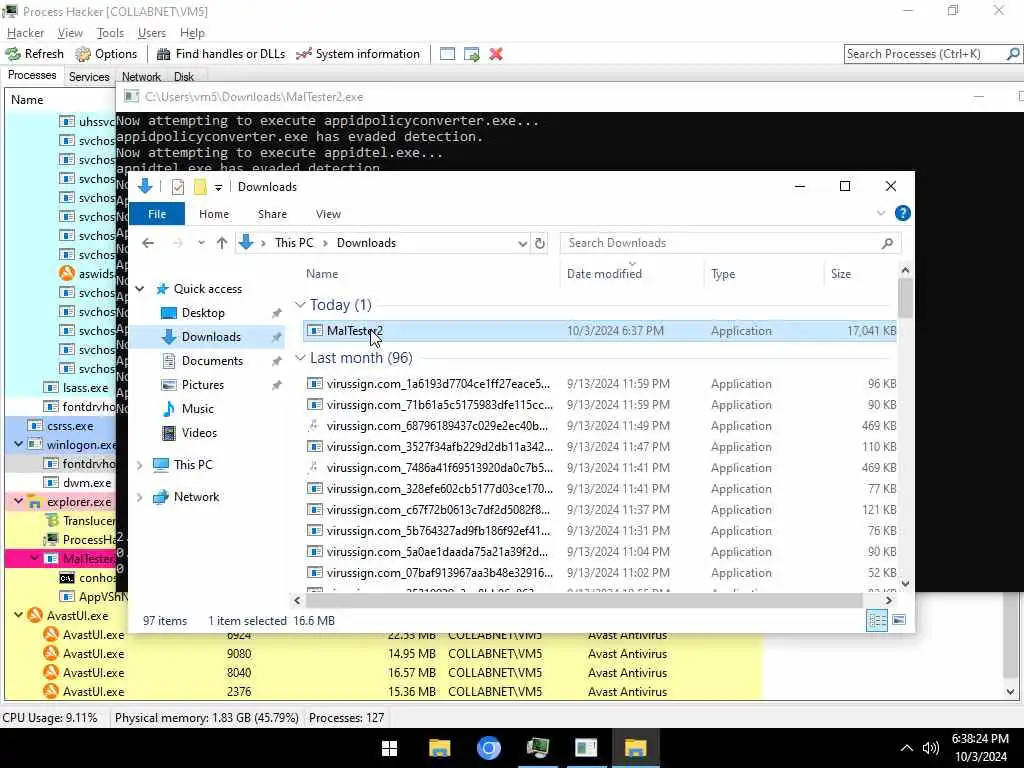Click the Windows Start button
Screen dimensions: 1024x768
click(x=390, y=748)
